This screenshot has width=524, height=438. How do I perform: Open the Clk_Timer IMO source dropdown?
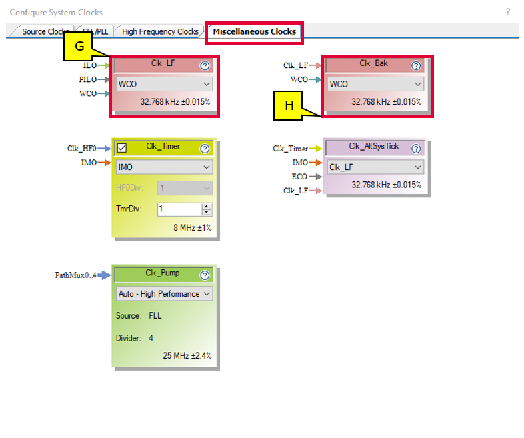pos(164,167)
